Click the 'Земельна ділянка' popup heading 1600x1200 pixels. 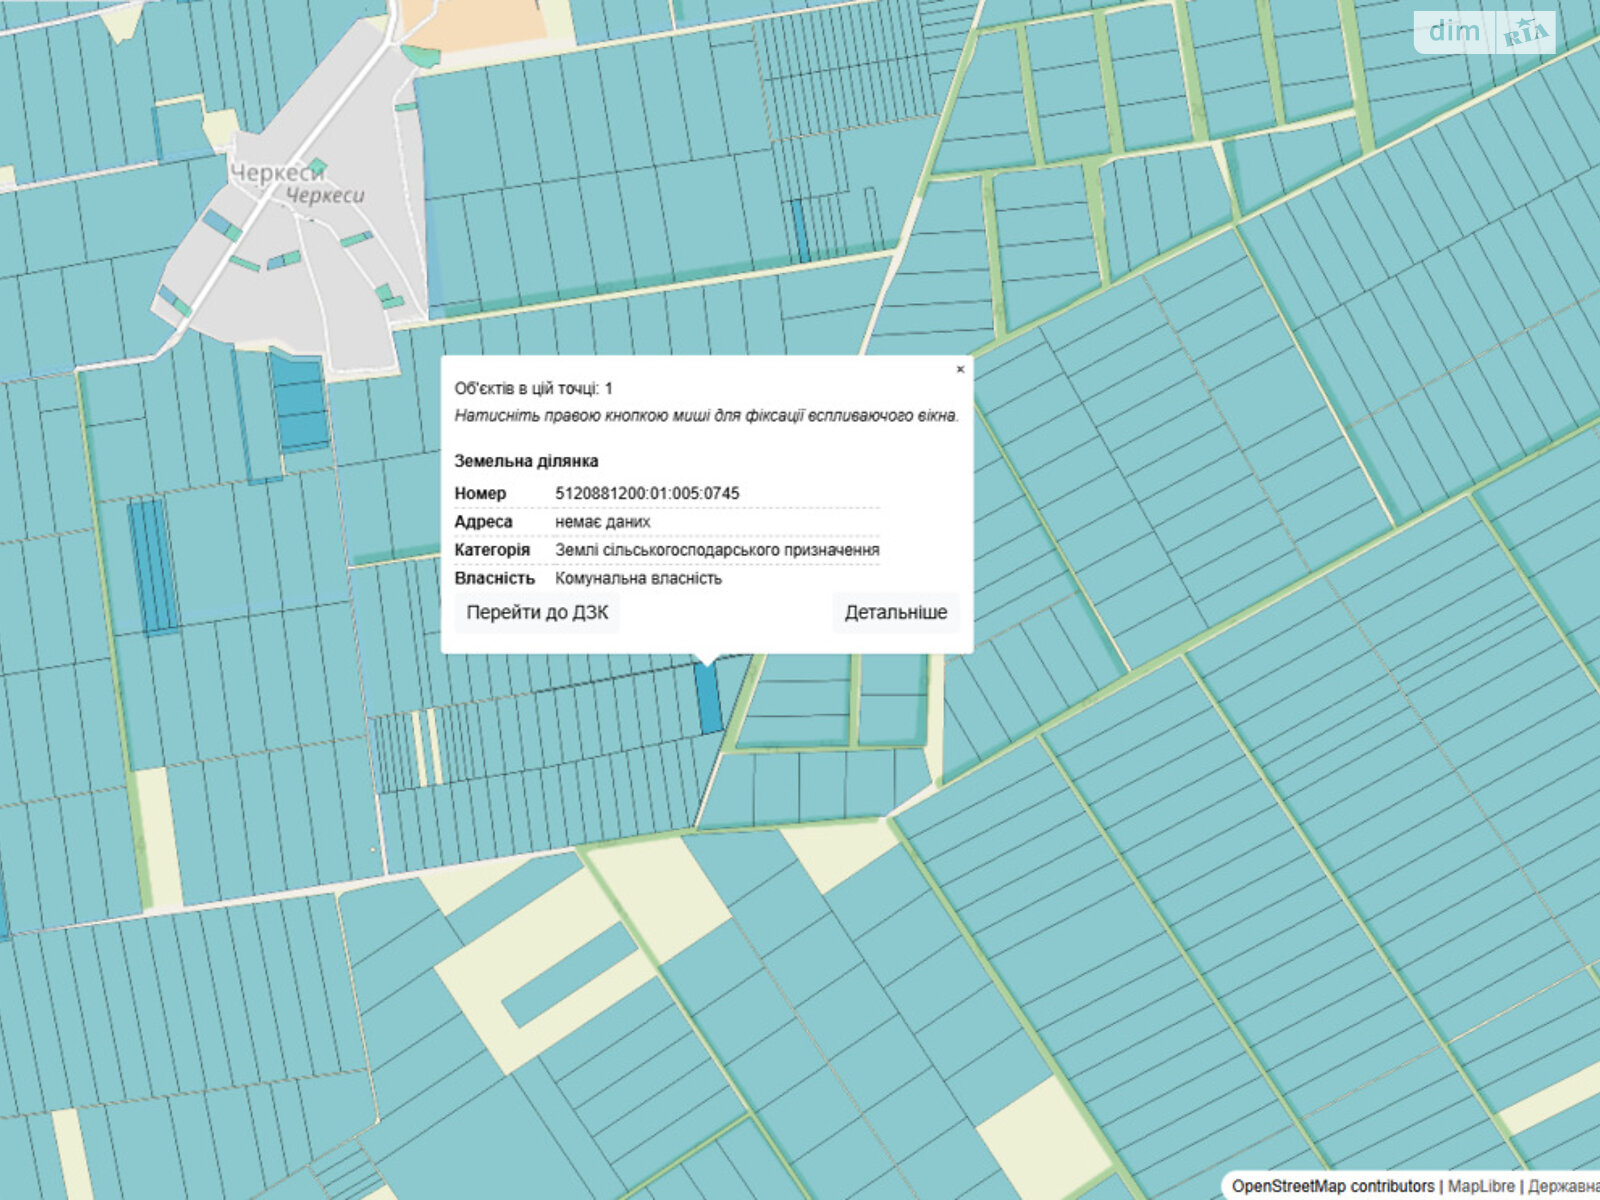[526, 461]
